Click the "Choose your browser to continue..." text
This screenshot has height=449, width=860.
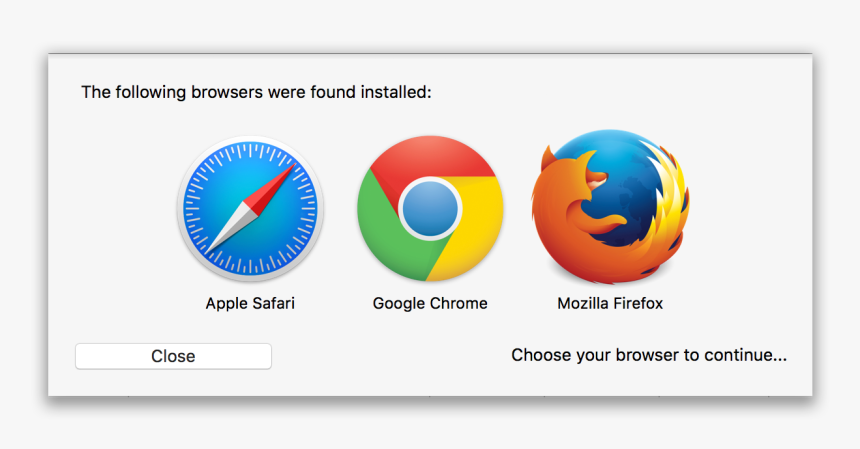point(649,355)
